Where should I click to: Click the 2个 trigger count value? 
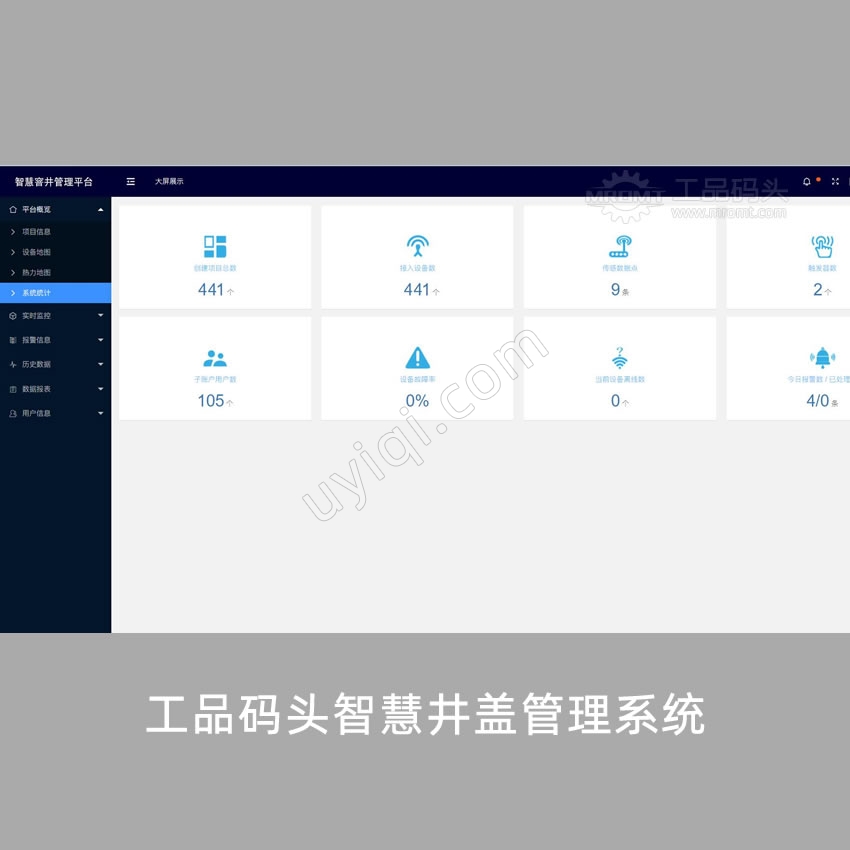click(822, 289)
